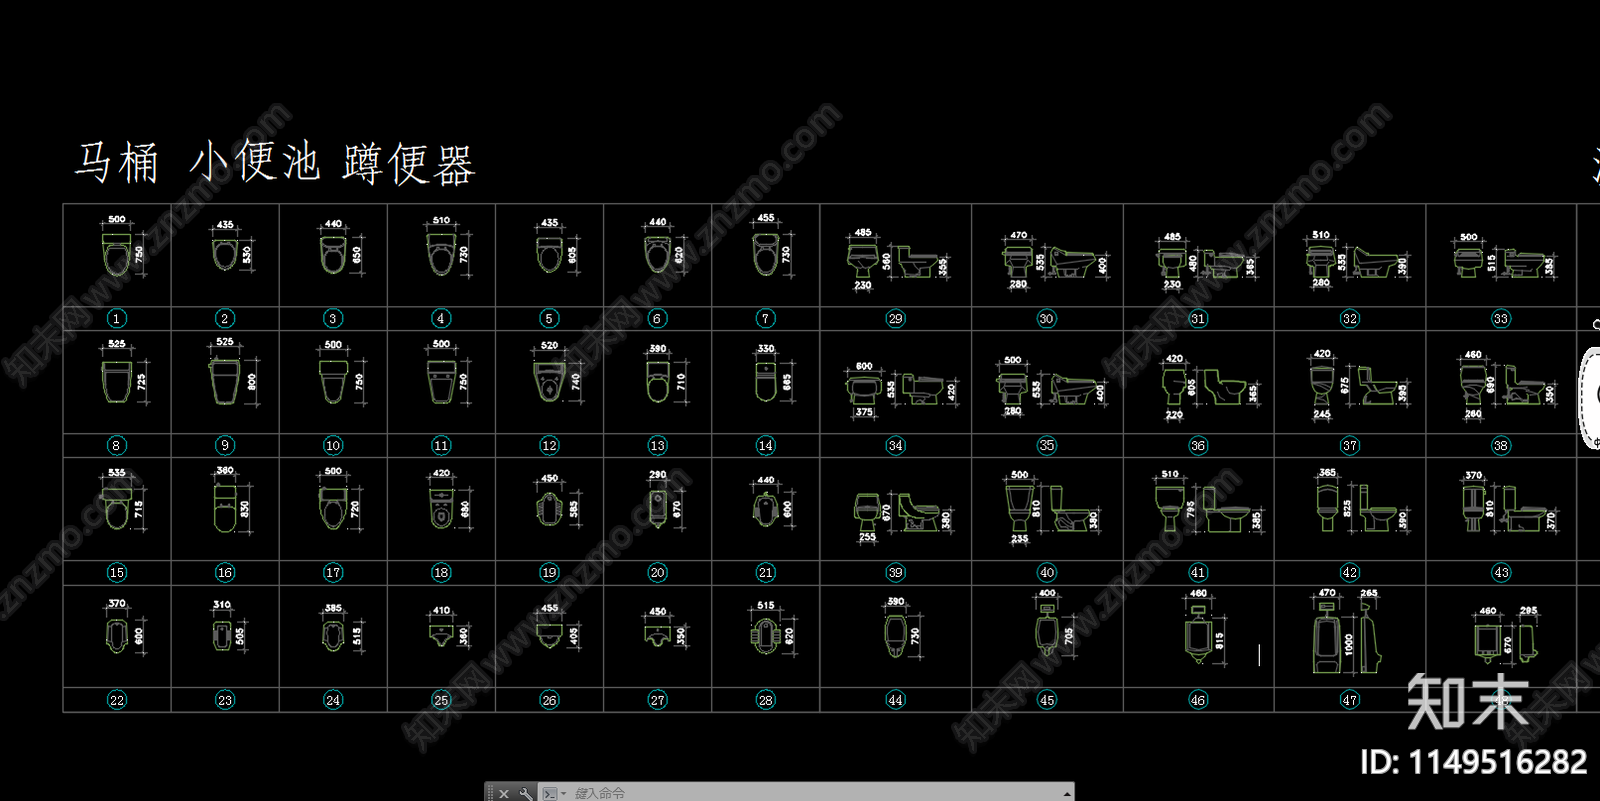The height and width of the screenshot is (801, 1600).
Task: Close the command line bar
Action: pos(504,793)
